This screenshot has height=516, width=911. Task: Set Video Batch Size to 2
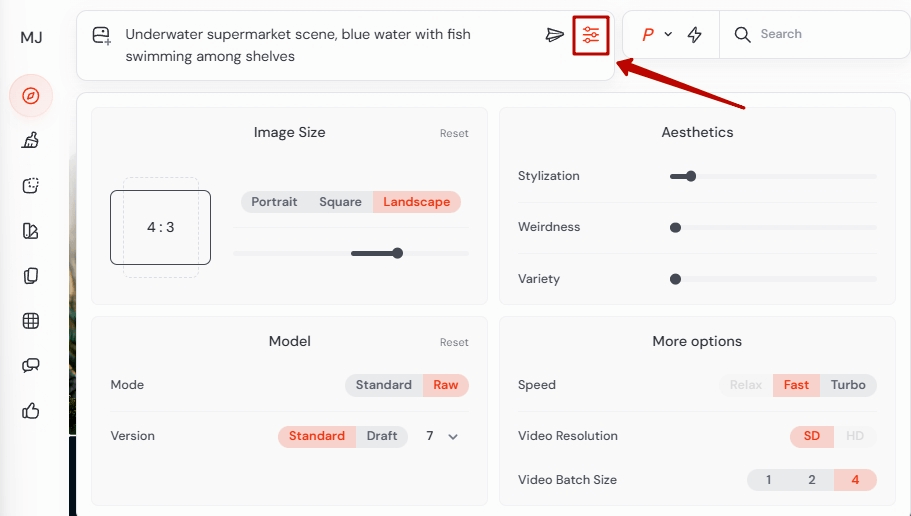coord(811,480)
